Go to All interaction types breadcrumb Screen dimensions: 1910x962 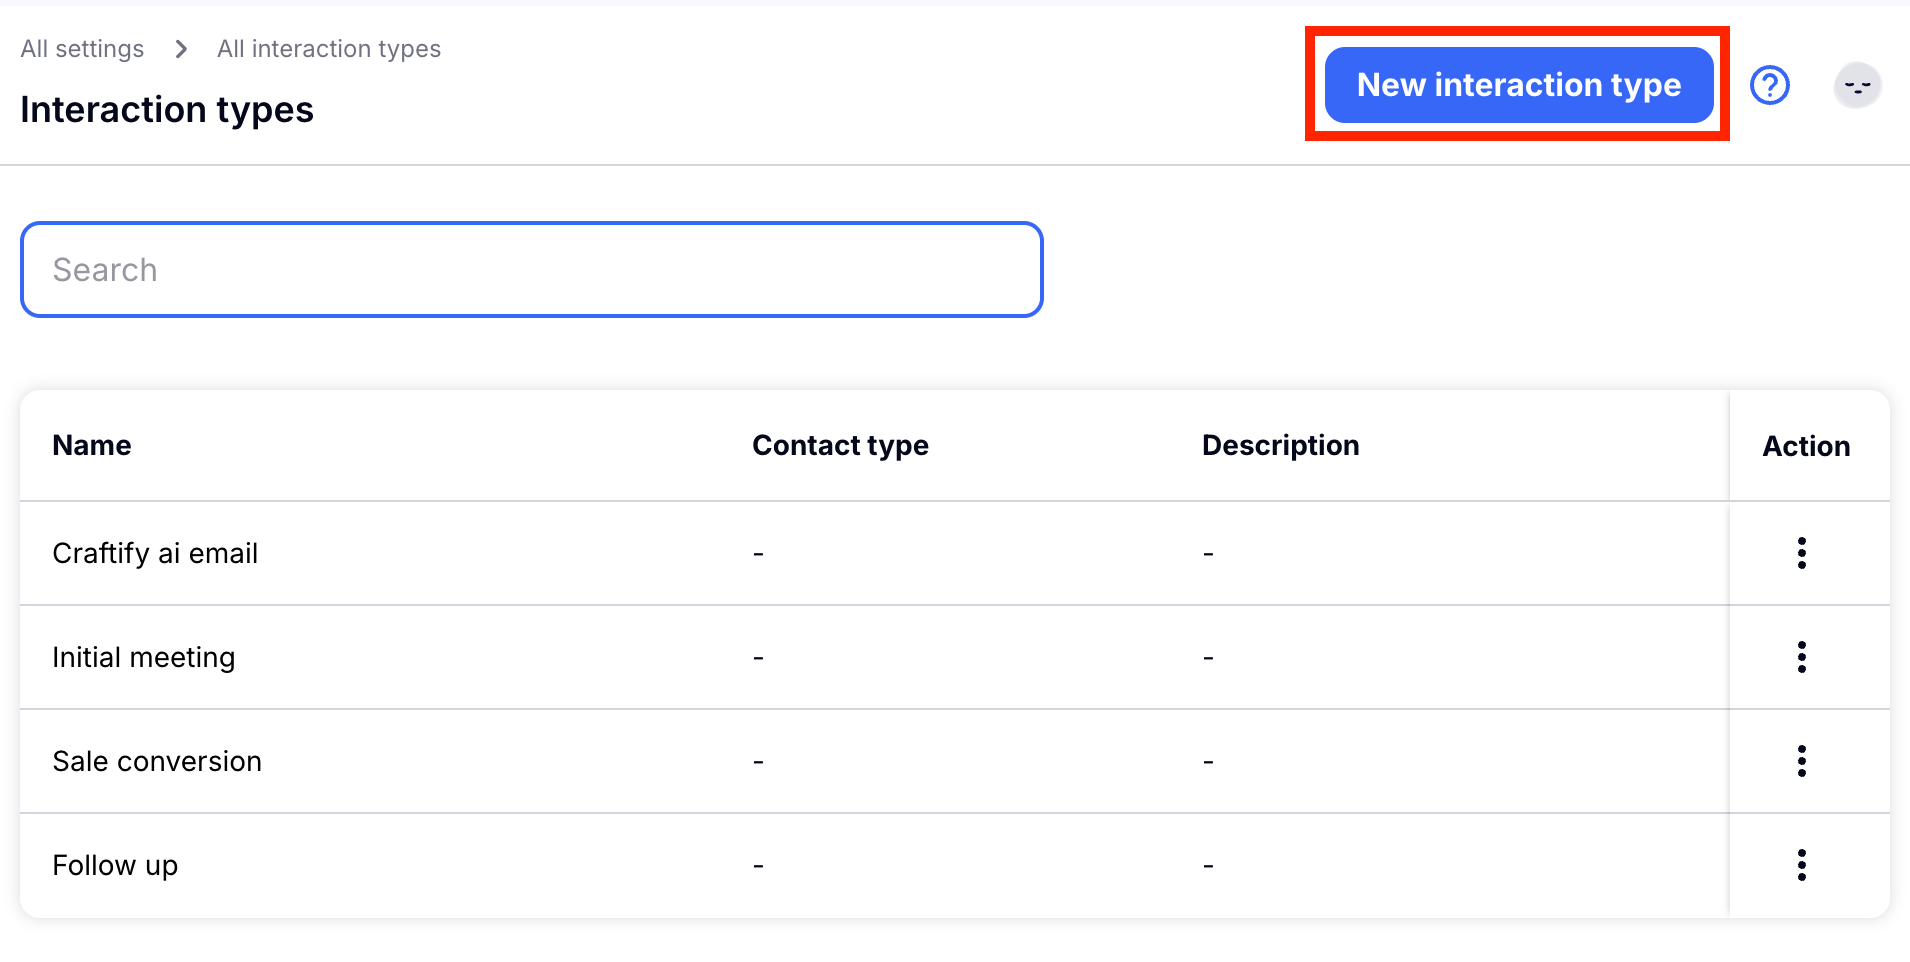tap(329, 49)
